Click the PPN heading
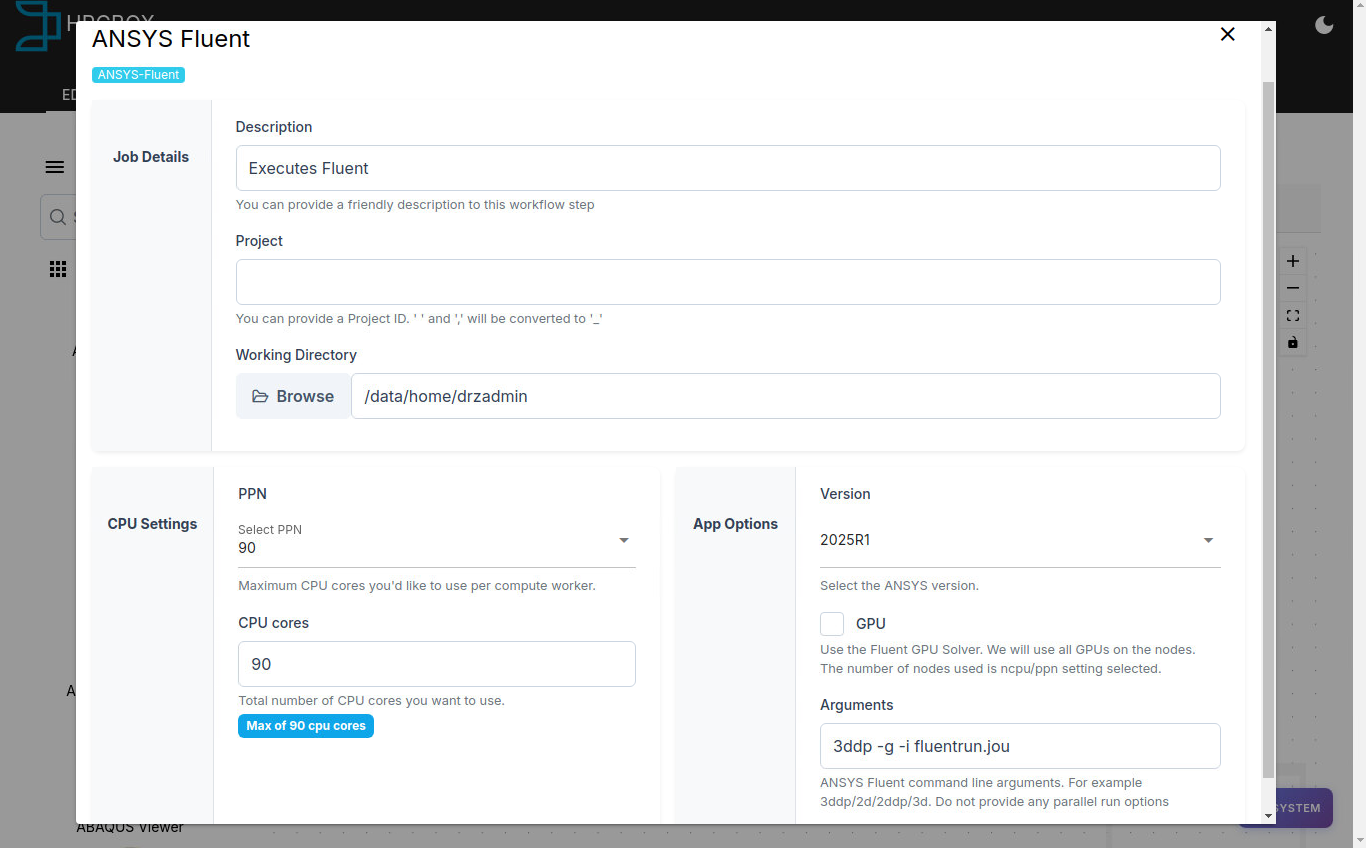1366x848 pixels. click(x=252, y=494)
